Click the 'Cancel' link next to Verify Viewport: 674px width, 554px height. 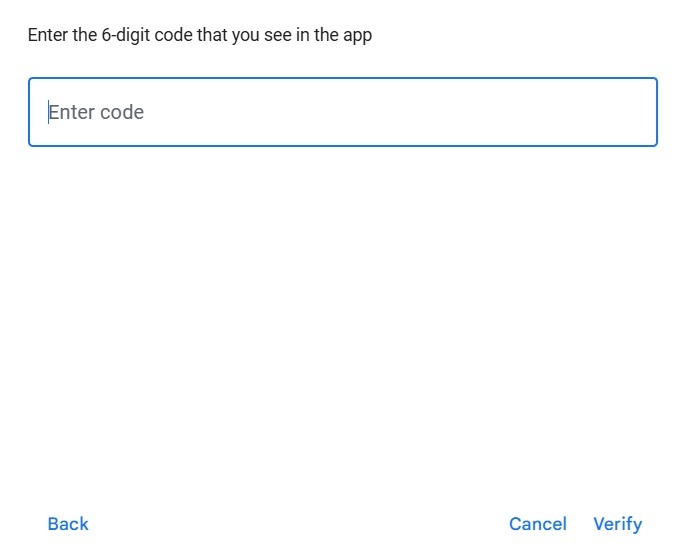537,524
